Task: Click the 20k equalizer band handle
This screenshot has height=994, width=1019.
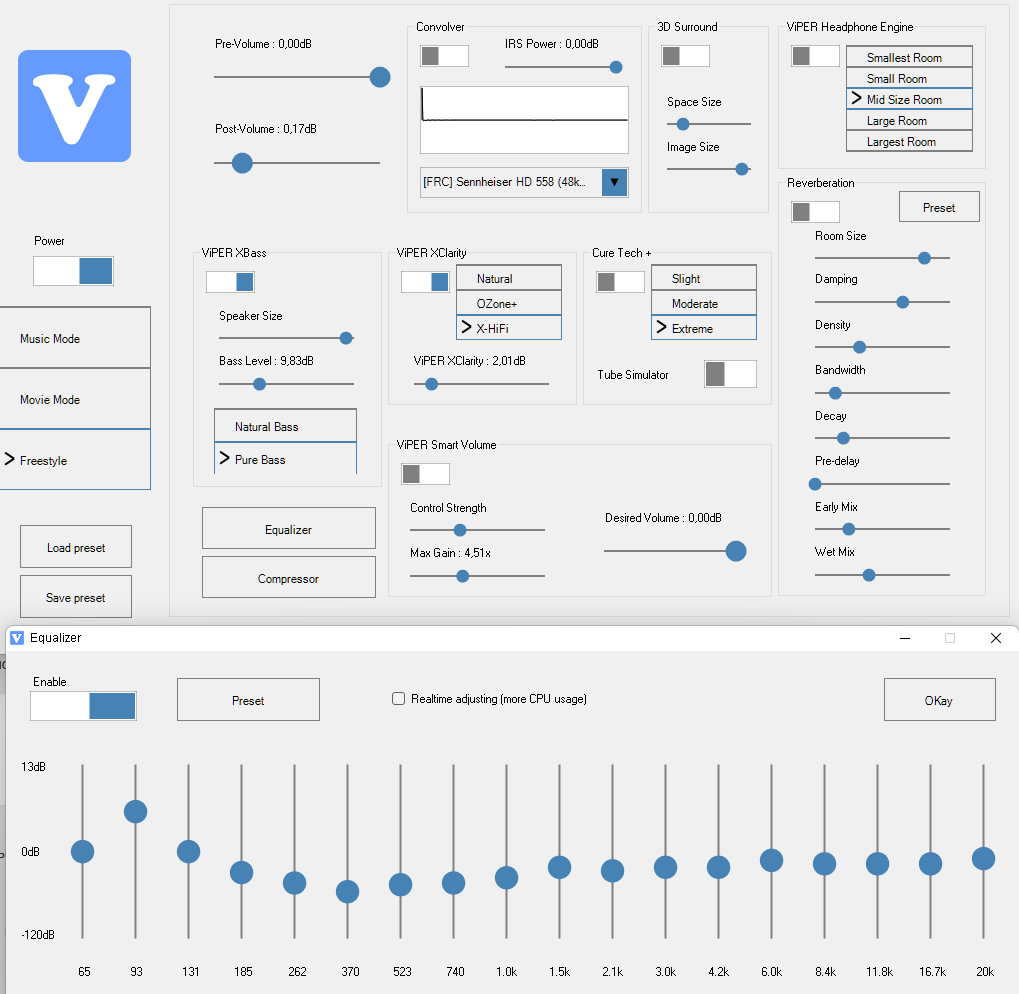Action: point(984,858)
